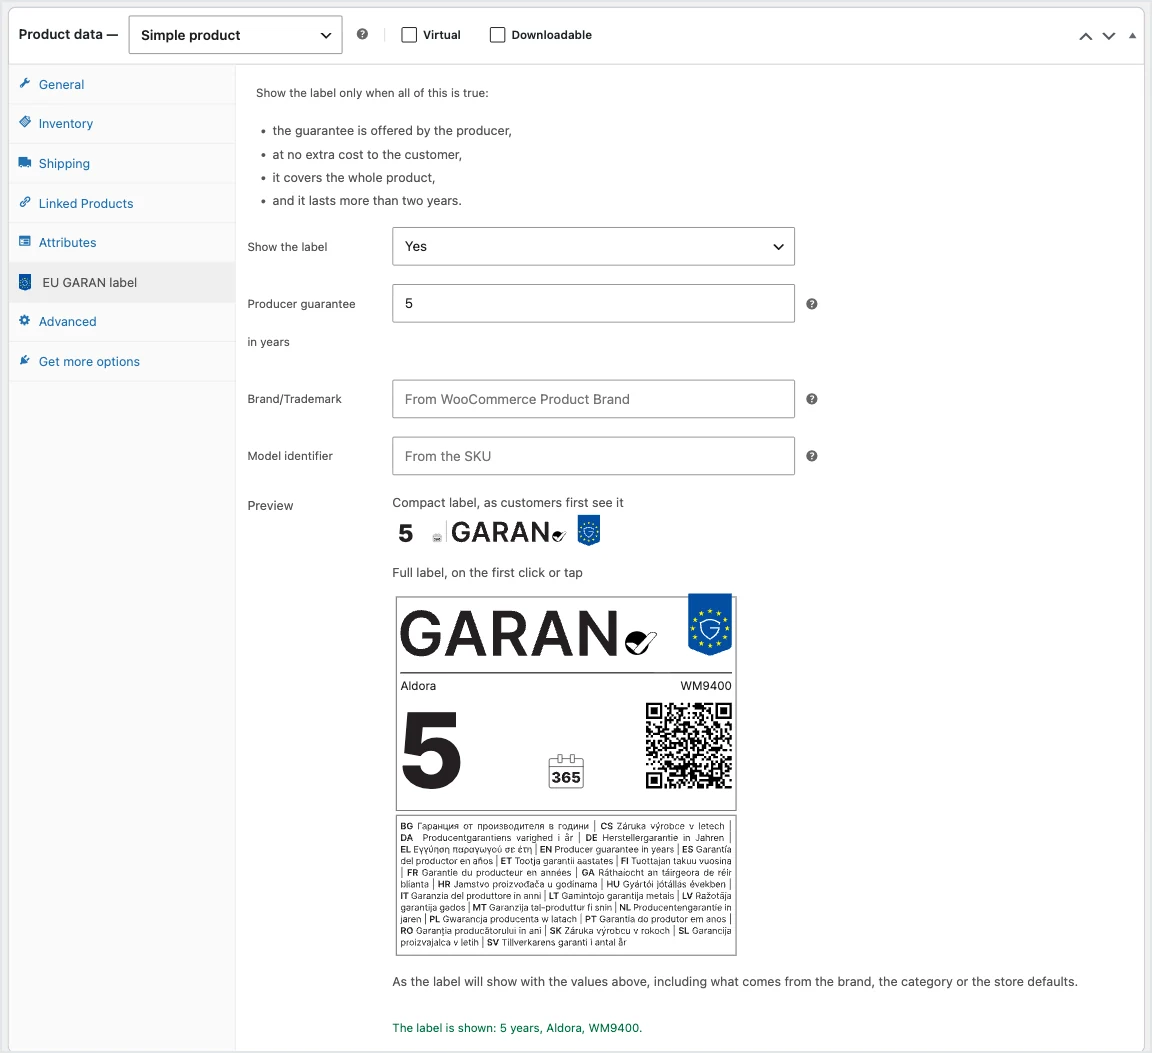Click 'Aldora' brand text on full label

click(418, 686)
